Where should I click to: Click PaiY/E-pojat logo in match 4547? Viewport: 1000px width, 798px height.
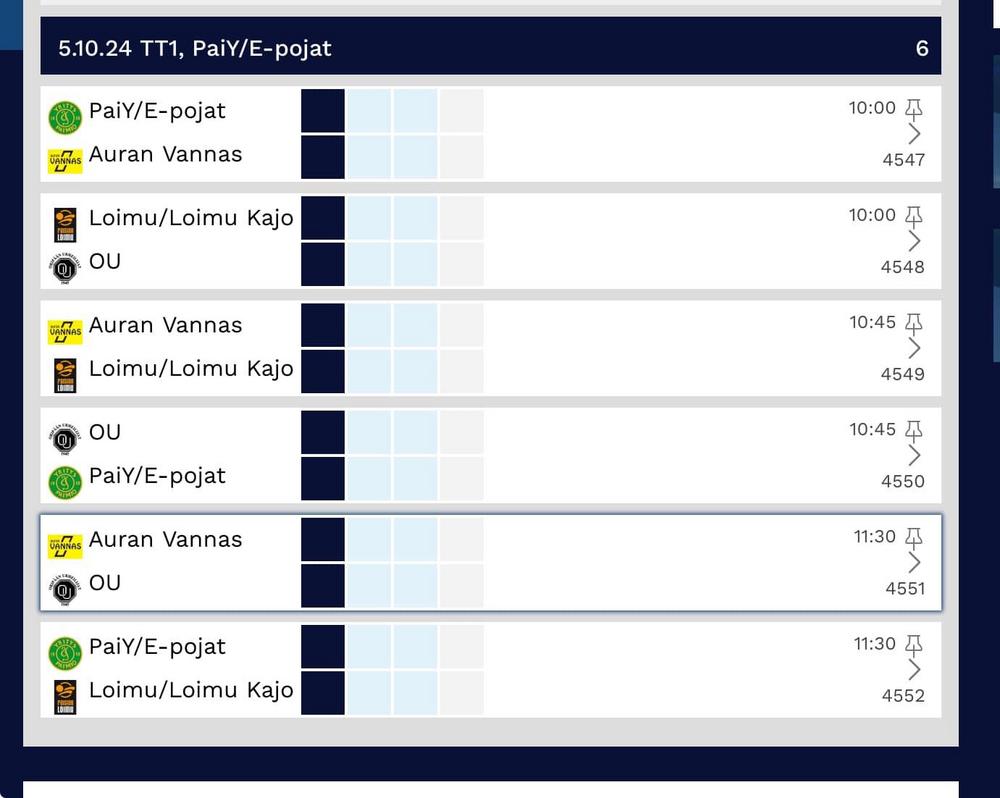click(x=65, y=118)
